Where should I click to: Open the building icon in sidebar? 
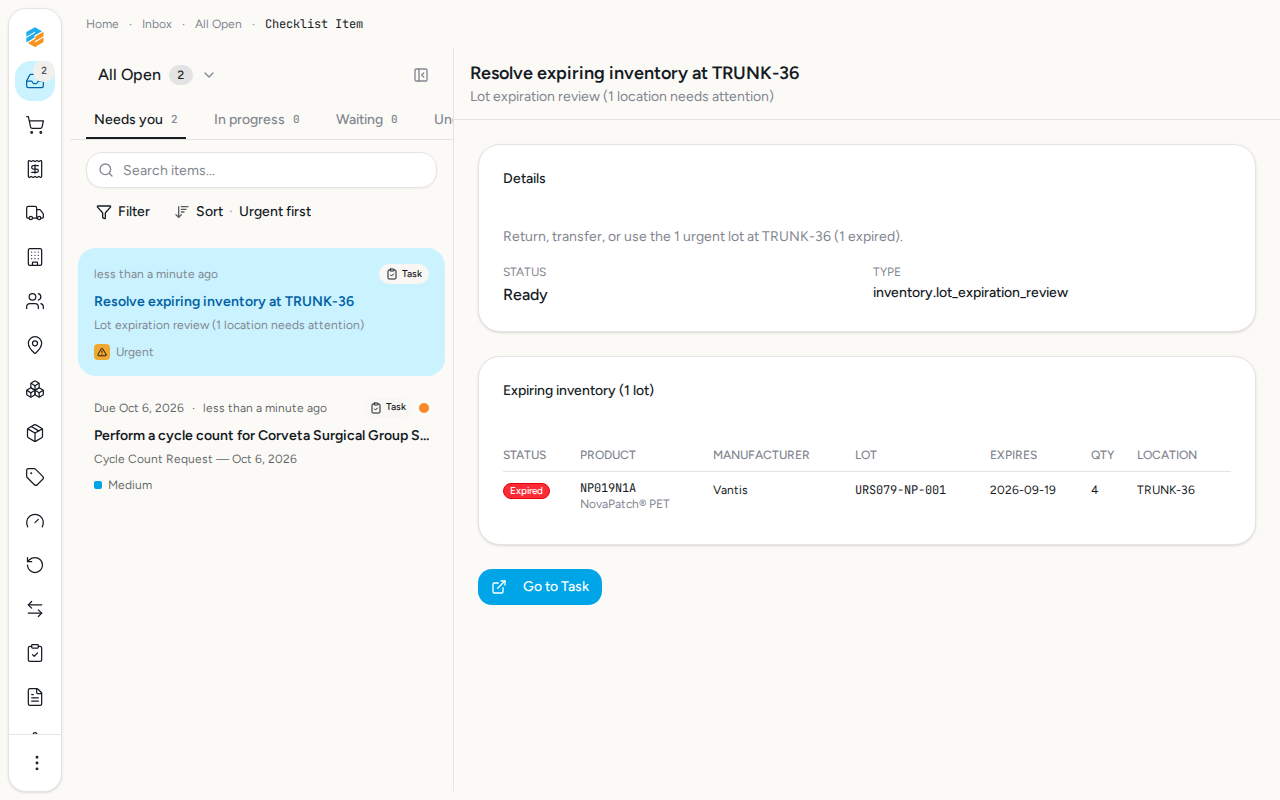(35, 257)
